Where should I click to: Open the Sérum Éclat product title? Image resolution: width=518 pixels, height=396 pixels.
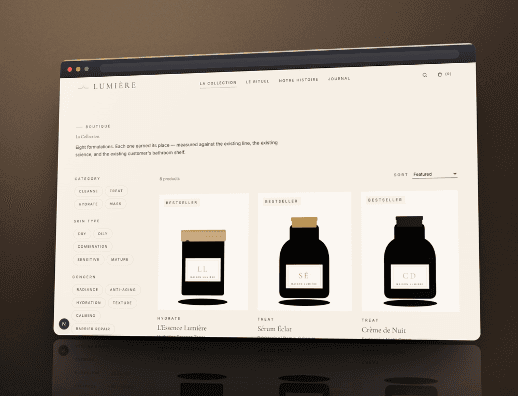click(x=274, y=329)
